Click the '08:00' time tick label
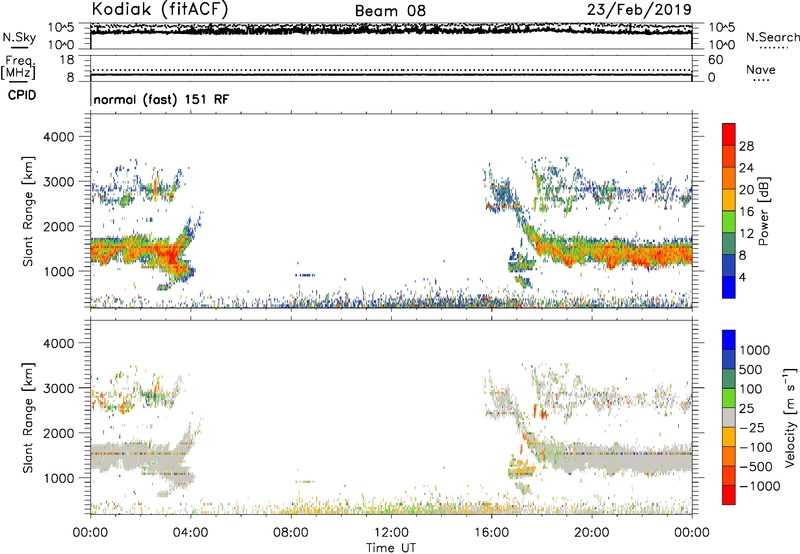The width and height of the screenshot is (800, 554). (x=291, y=533)
